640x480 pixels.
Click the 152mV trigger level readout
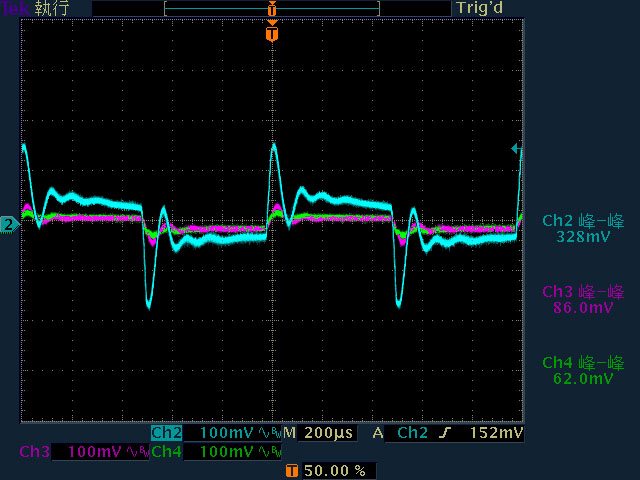pos(498,433)
